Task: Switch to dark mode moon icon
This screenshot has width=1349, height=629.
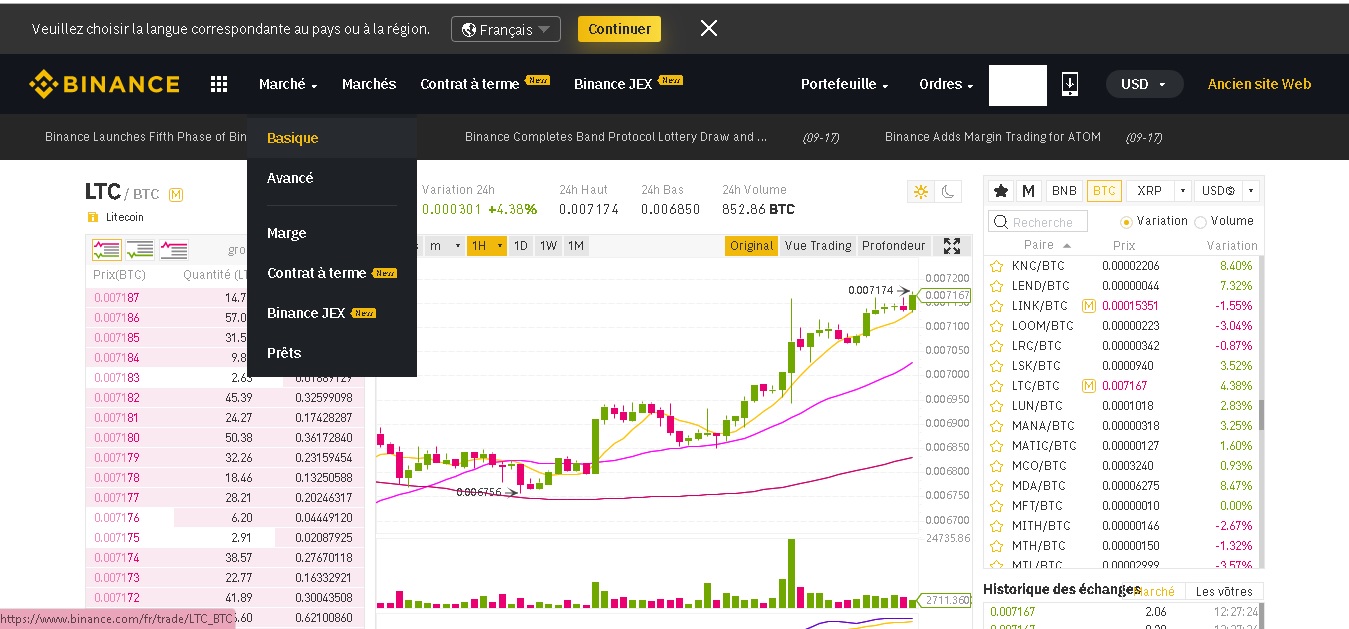Action: (948, 191)
